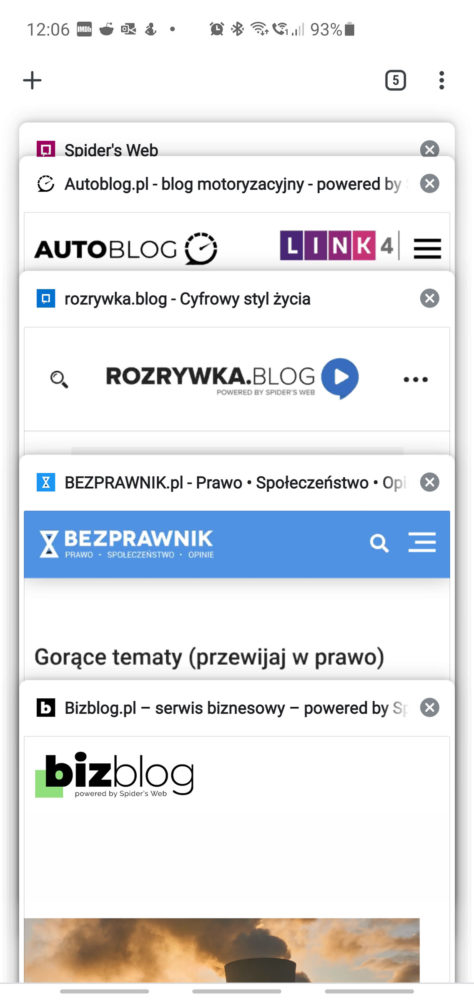Click the Bezprawnik search icon

pos(379,543)
